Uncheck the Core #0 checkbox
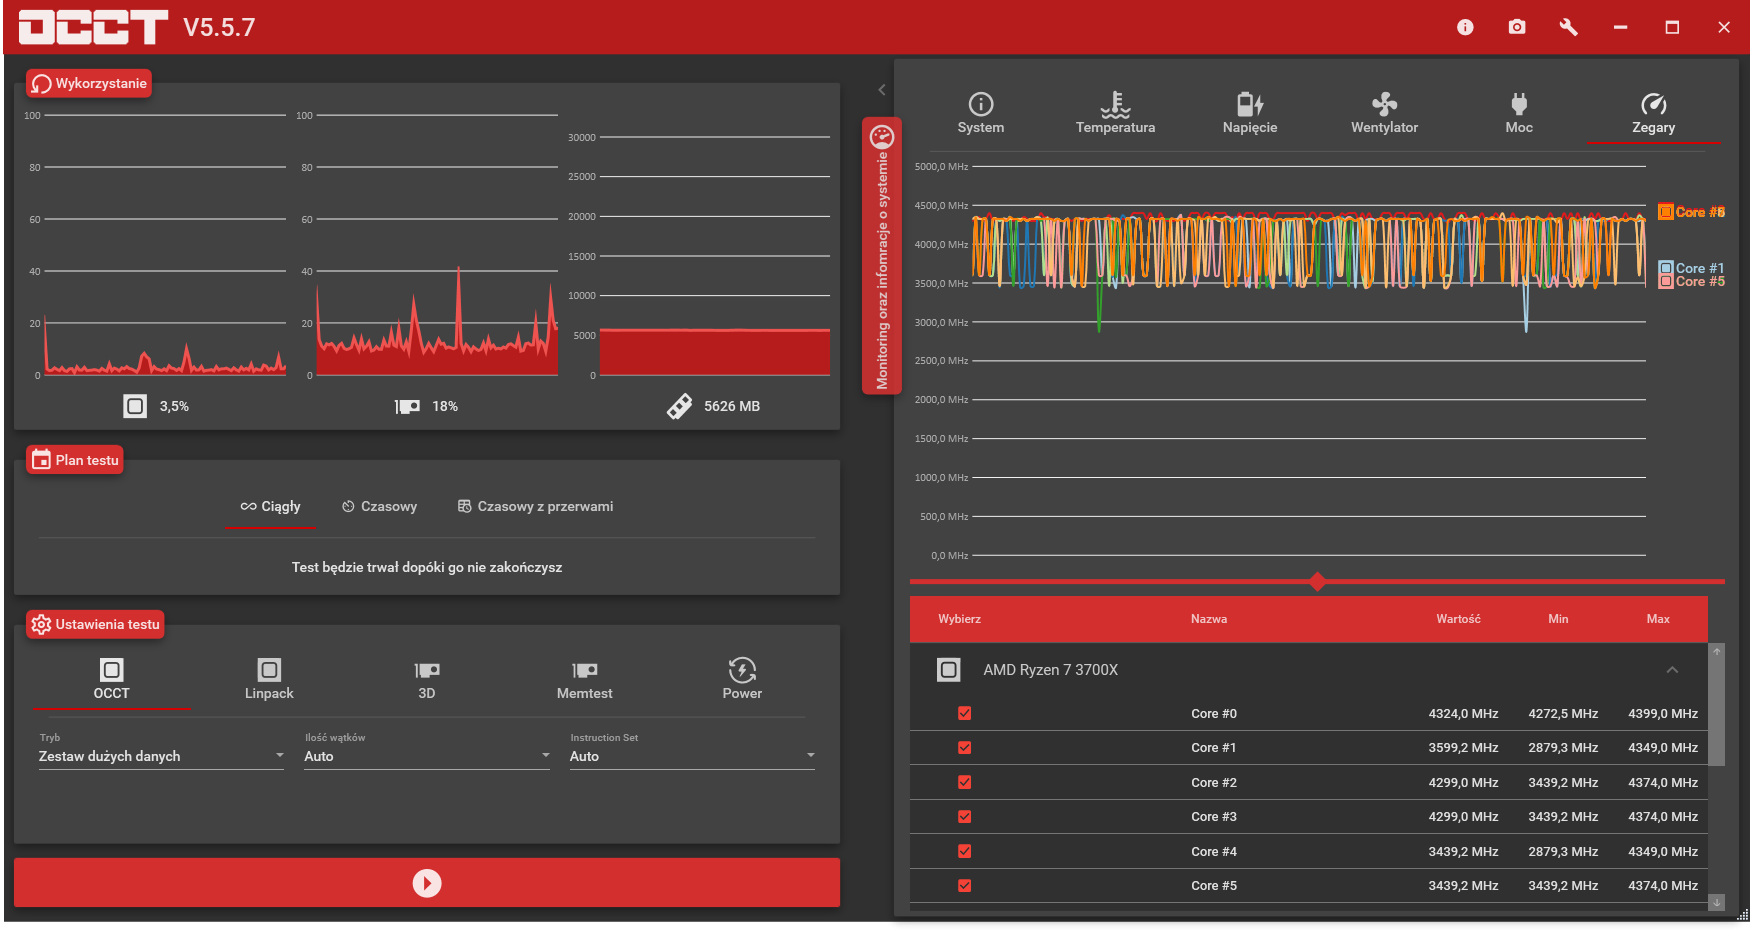1754x935 pixels. [x=964, y=713]
